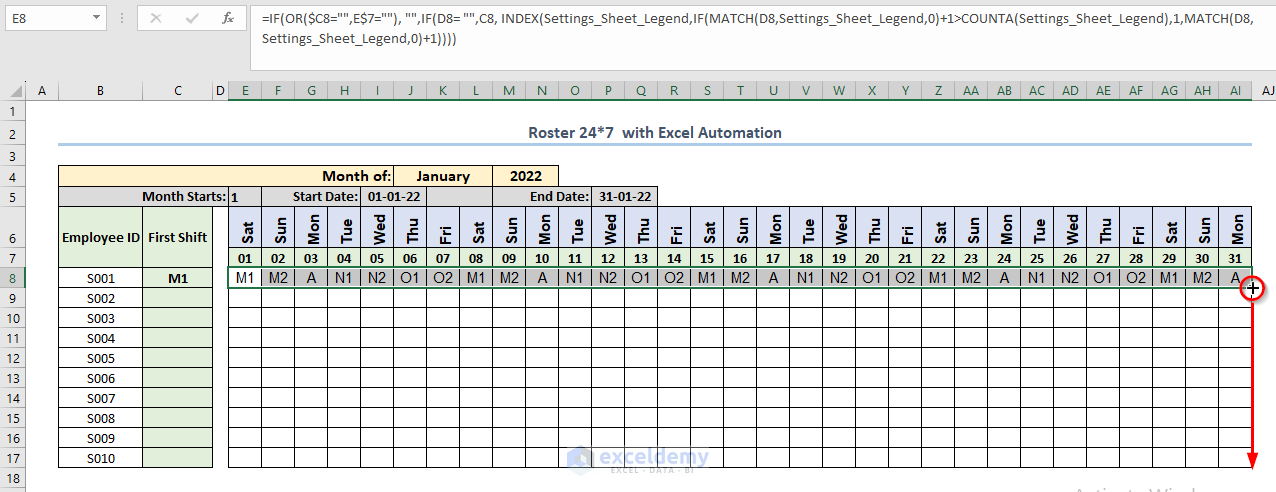
Task: Click the Enter checkmark icon in formula bar
Action: [x=193, y=18]
